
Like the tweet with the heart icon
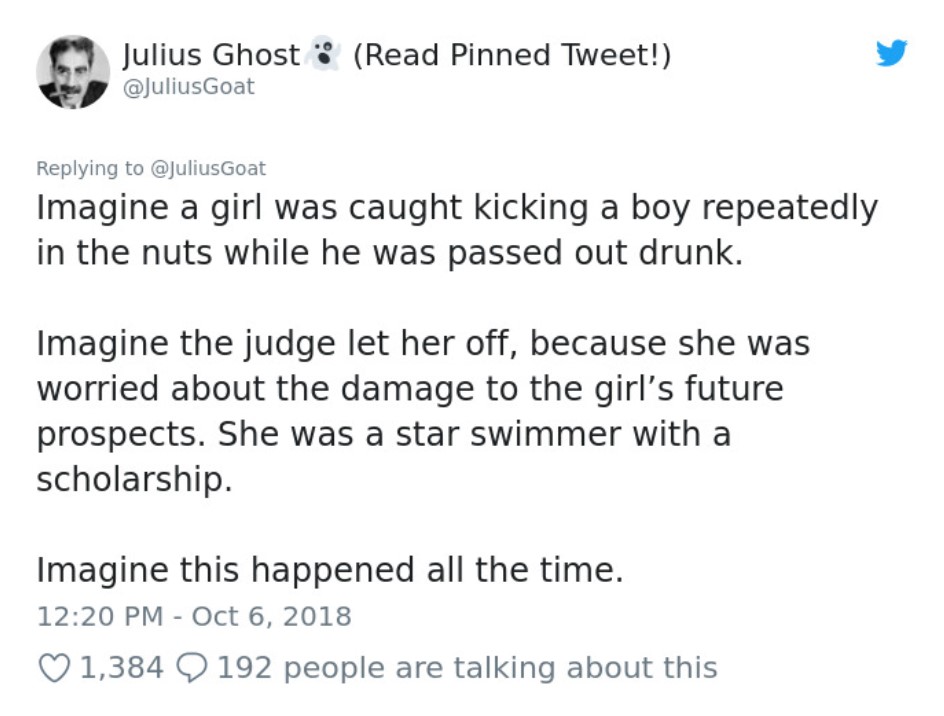54,668
